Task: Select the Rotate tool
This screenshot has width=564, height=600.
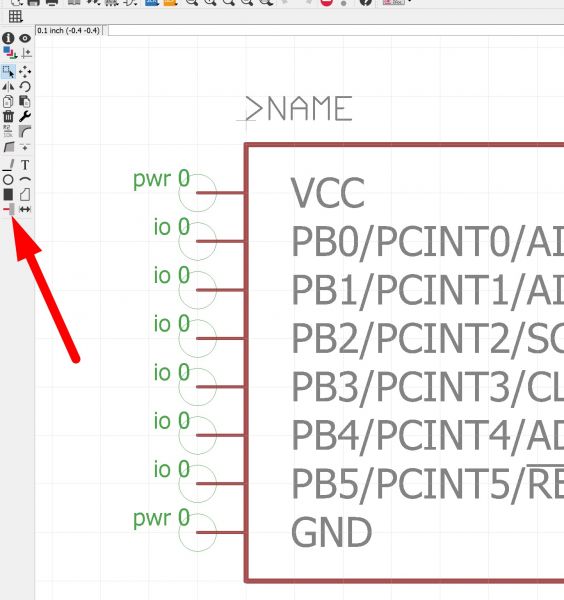Action: click(25, 86)
